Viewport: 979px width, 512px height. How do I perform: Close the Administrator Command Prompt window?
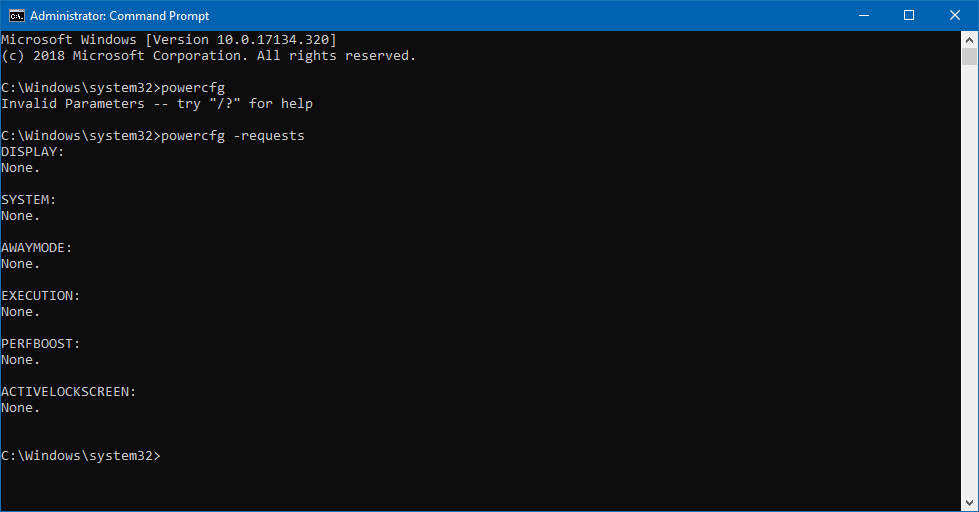(955, 16)
